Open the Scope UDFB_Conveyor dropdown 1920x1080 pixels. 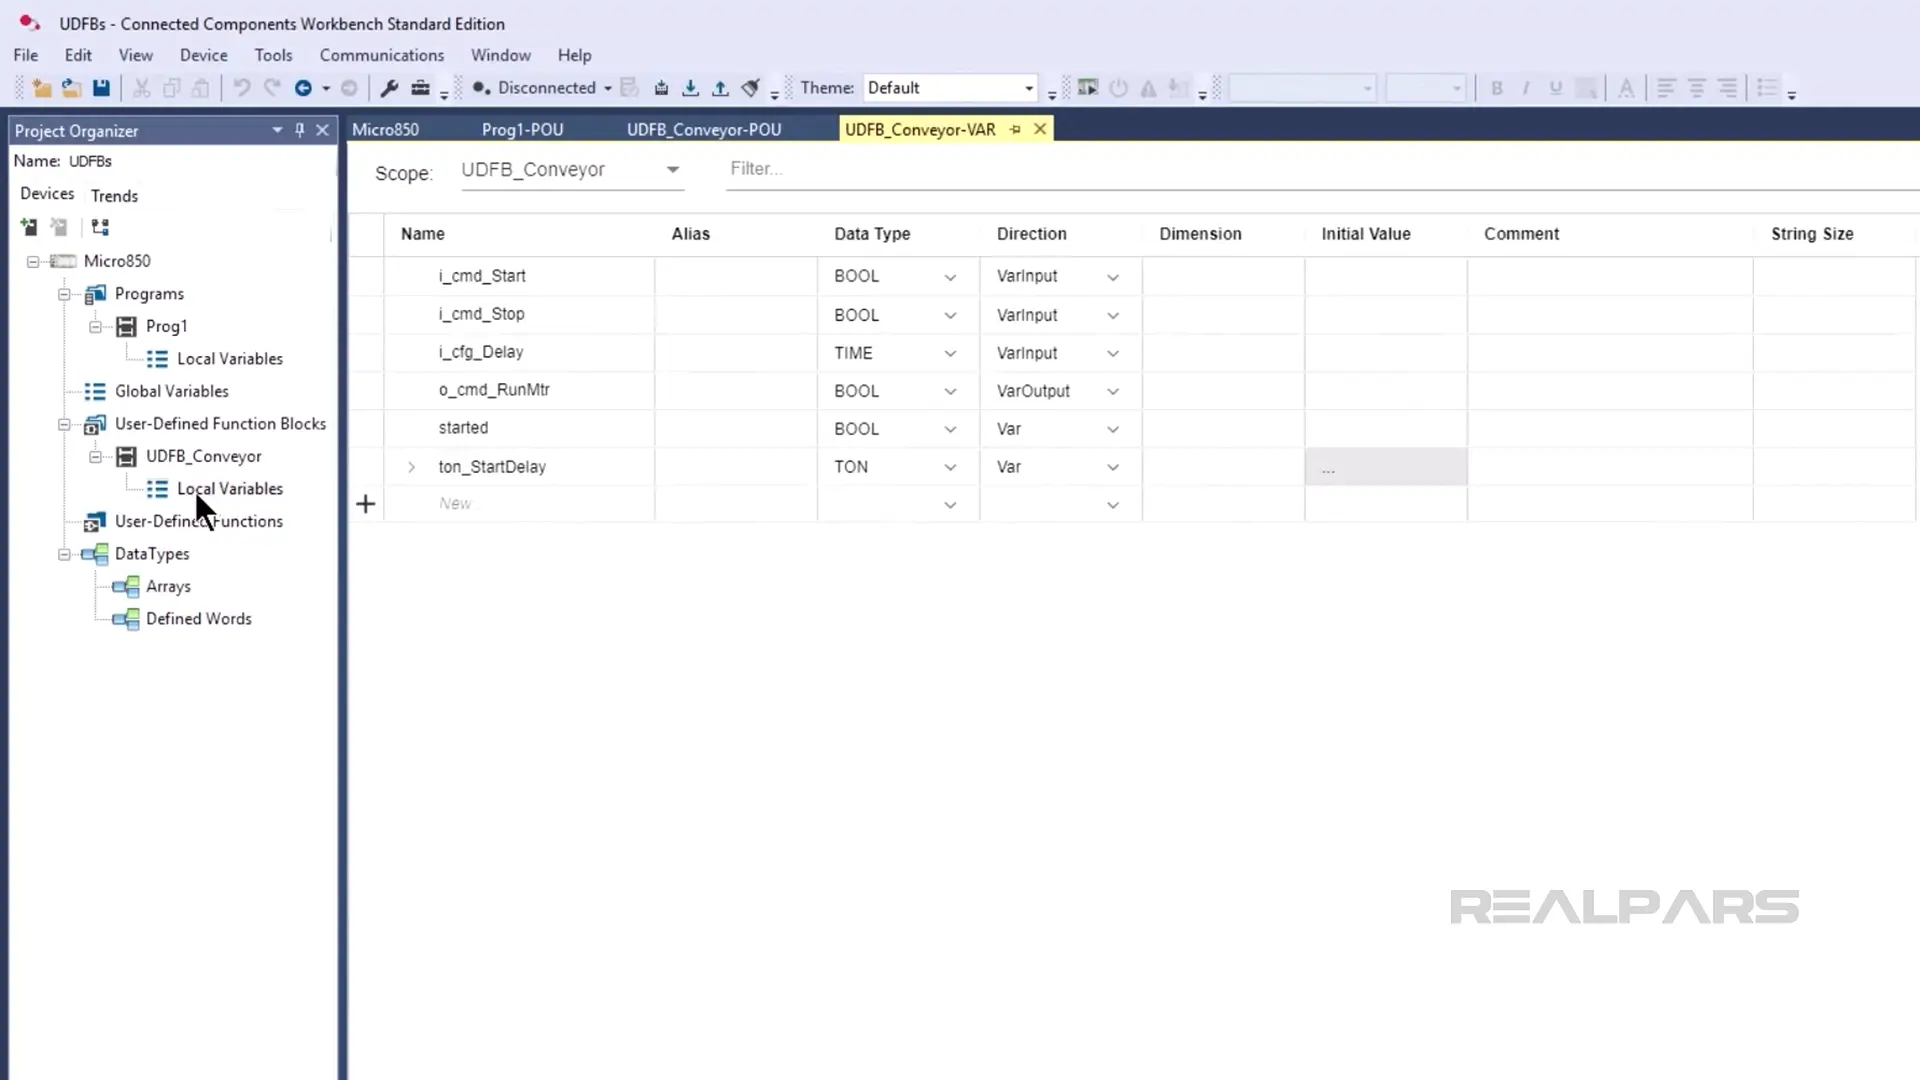click(673, 170)
